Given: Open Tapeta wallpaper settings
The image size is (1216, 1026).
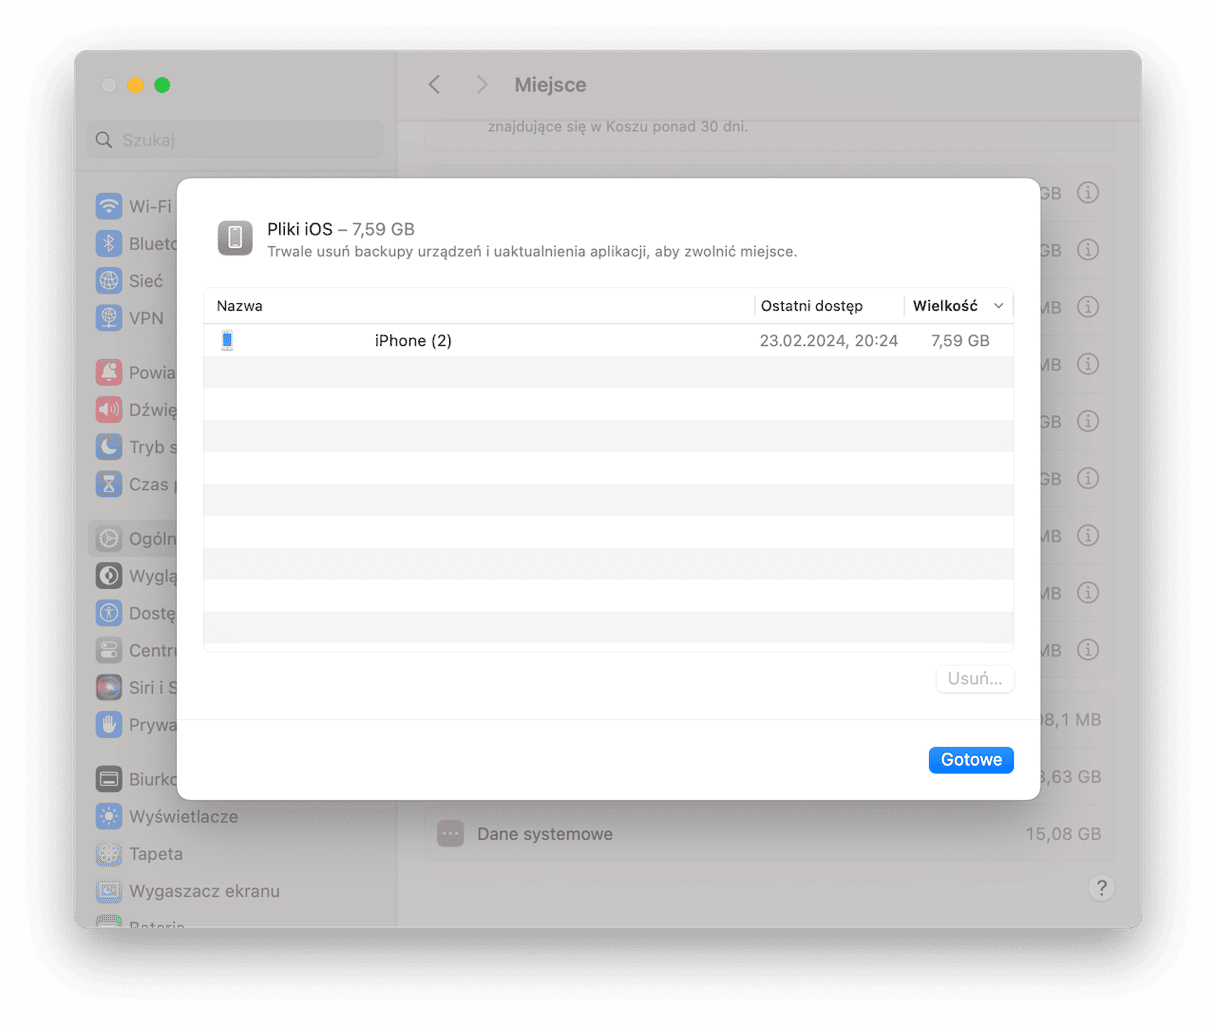Looking at the screenshot, I should pyautogui.click(x=140, y=854).
